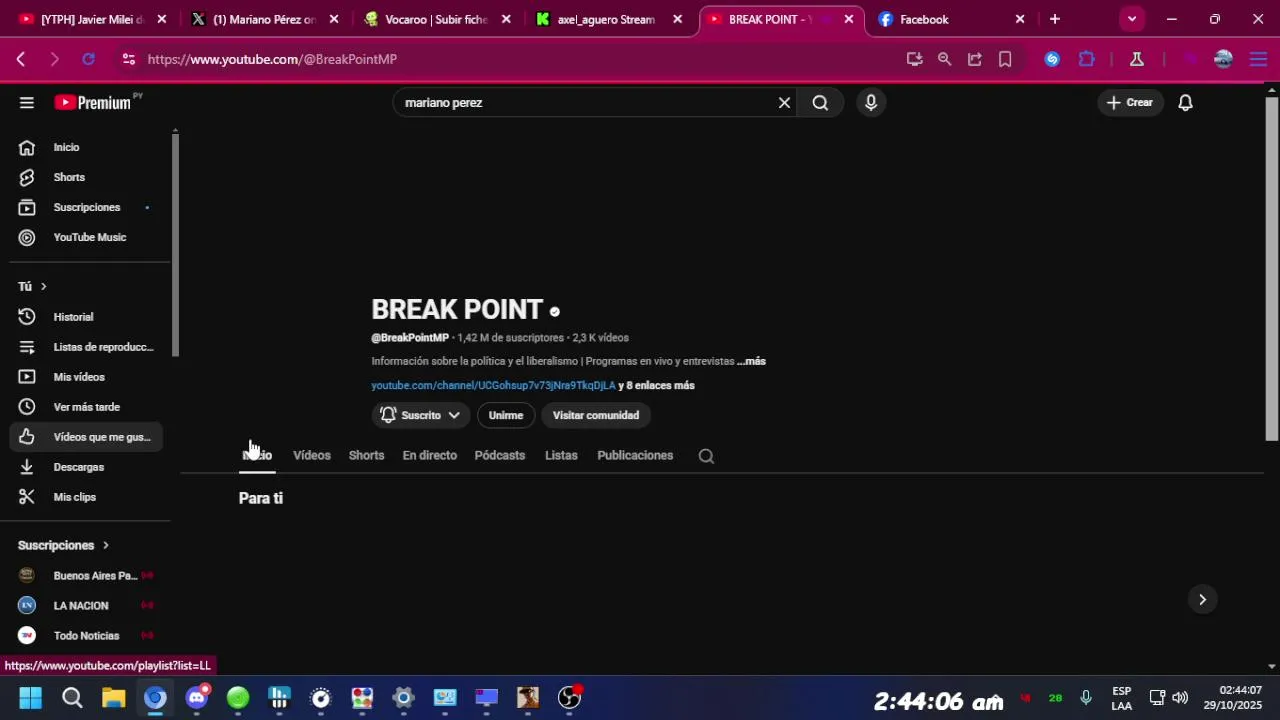Open the notifications bell
The height and width of the screenshot is (720, 1280).
coord(1185,102)
